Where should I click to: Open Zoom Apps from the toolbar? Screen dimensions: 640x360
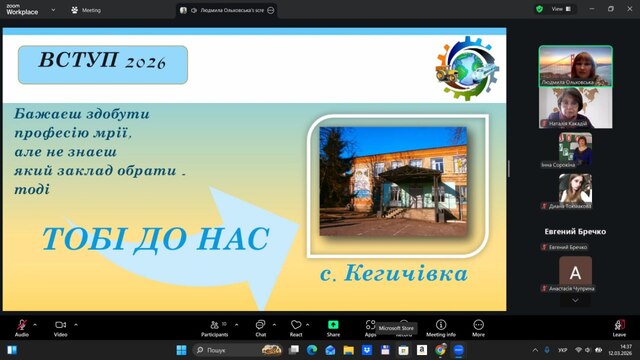[370, 328]
